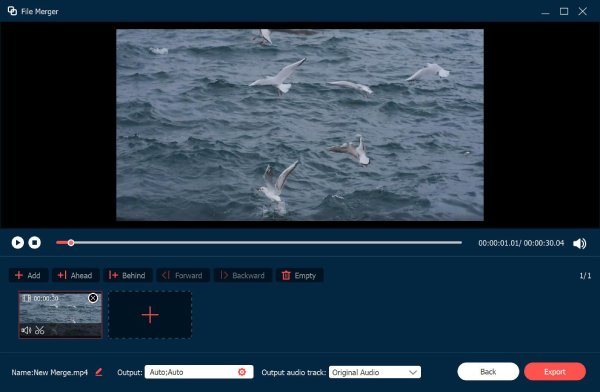600x392 pixels.
Task: Empty the clip list with trash icon
Action: tap(300, 275)
